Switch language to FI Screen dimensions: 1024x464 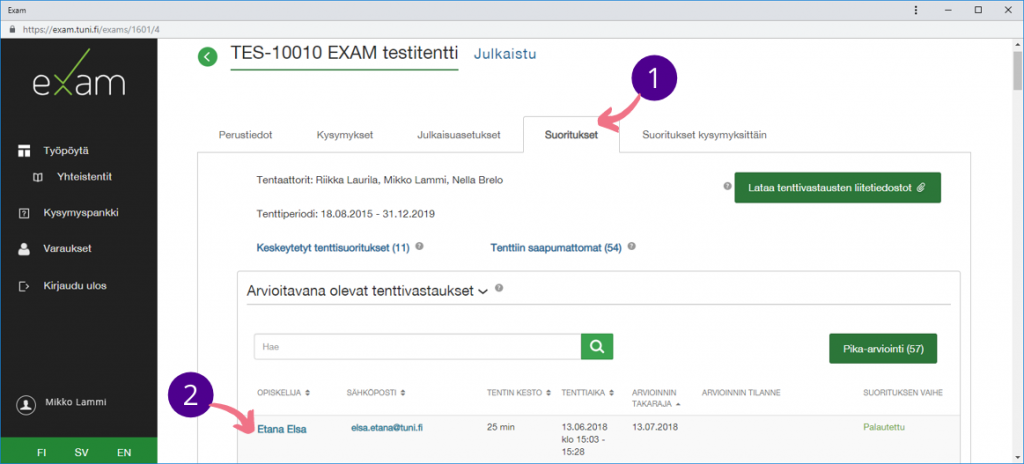(x=42, y=452)
